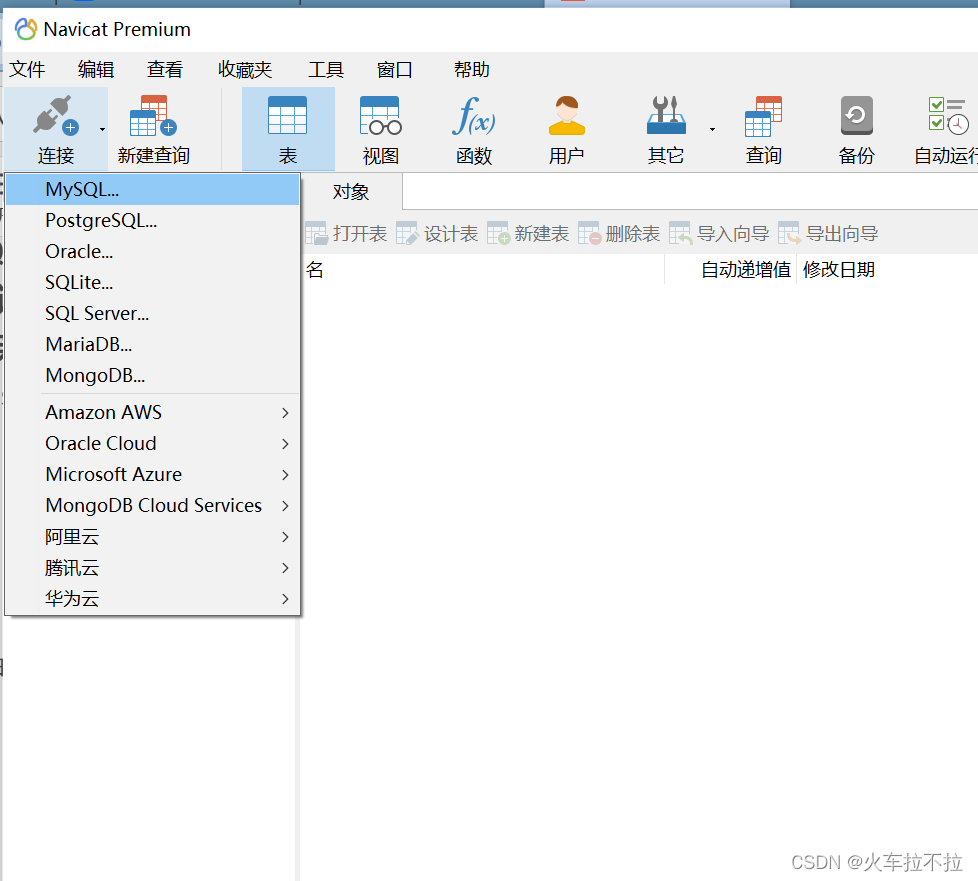Image resolution: width=978 pixels, height=881 pixels.
Task: Click the New Query (新建查询) icon
Action: click(x=153, y=116)
